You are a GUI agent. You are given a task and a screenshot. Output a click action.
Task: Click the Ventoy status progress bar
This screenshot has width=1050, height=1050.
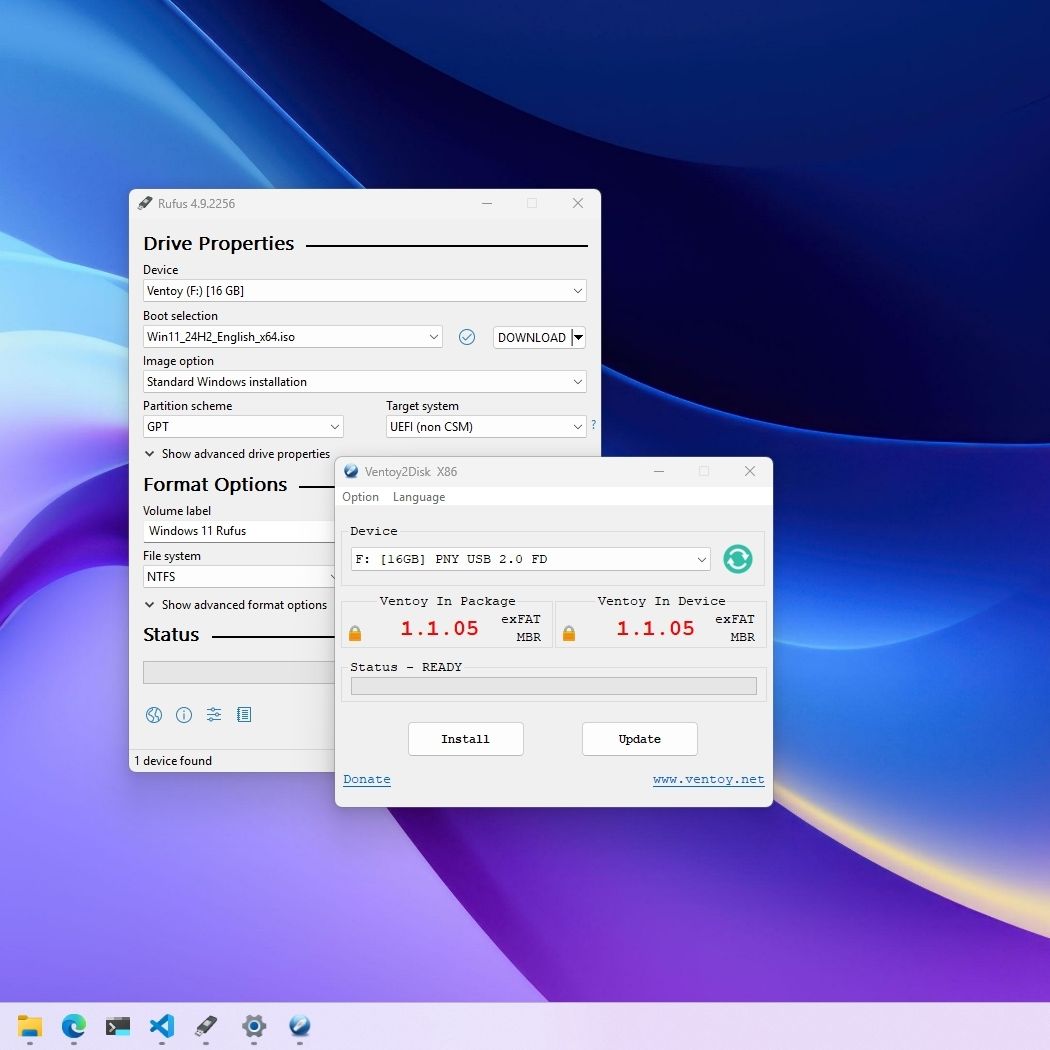553,686
